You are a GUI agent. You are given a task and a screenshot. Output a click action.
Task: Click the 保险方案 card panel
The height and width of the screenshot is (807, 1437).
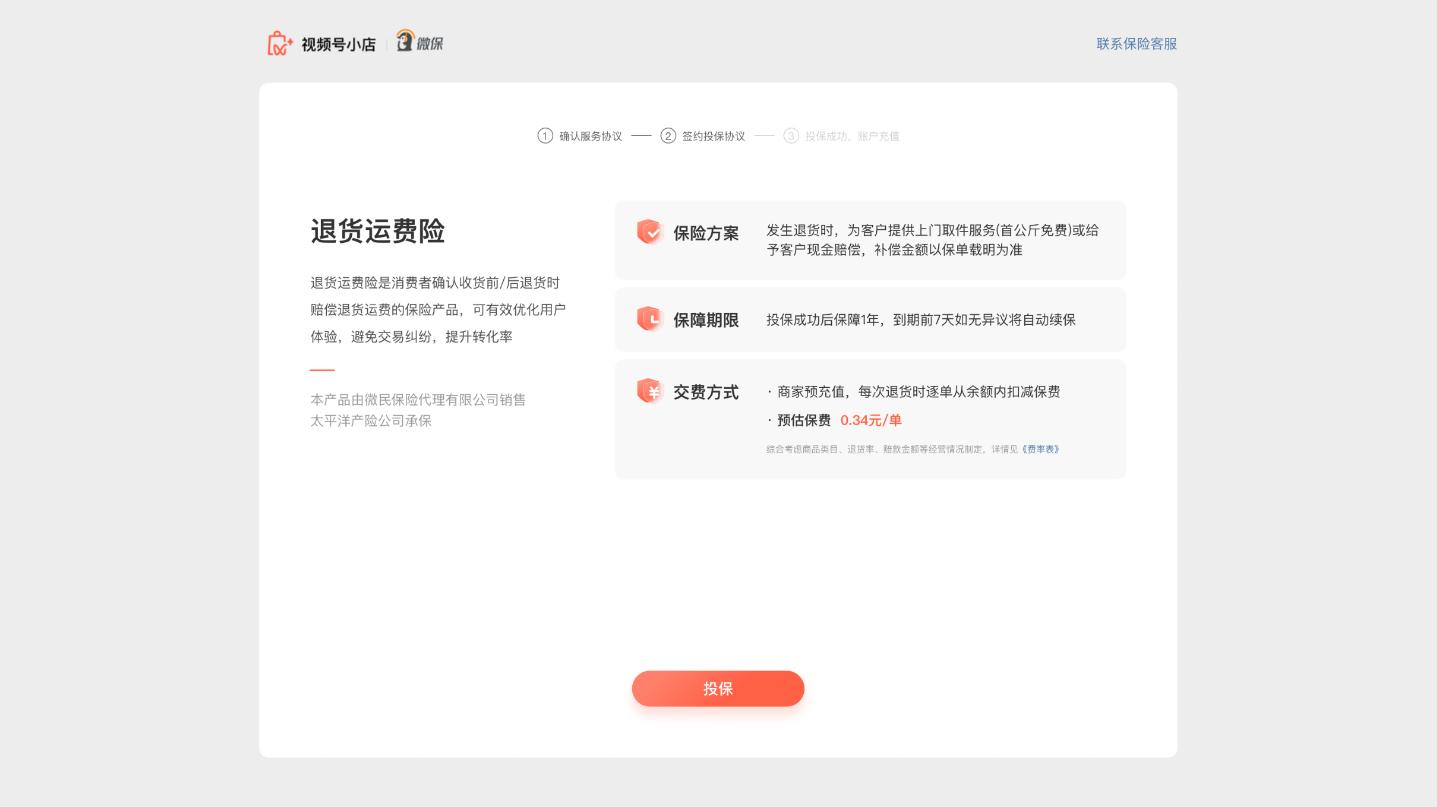click(x=870, y=240)
